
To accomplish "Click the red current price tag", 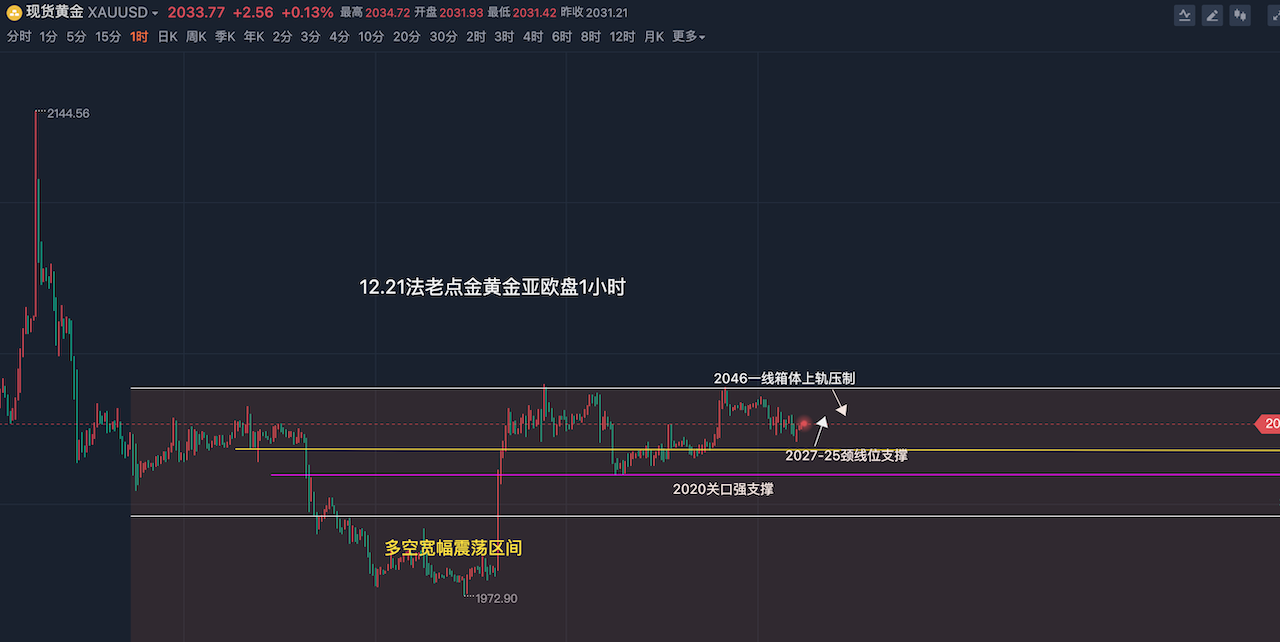I will click(x=1268, y=425).
